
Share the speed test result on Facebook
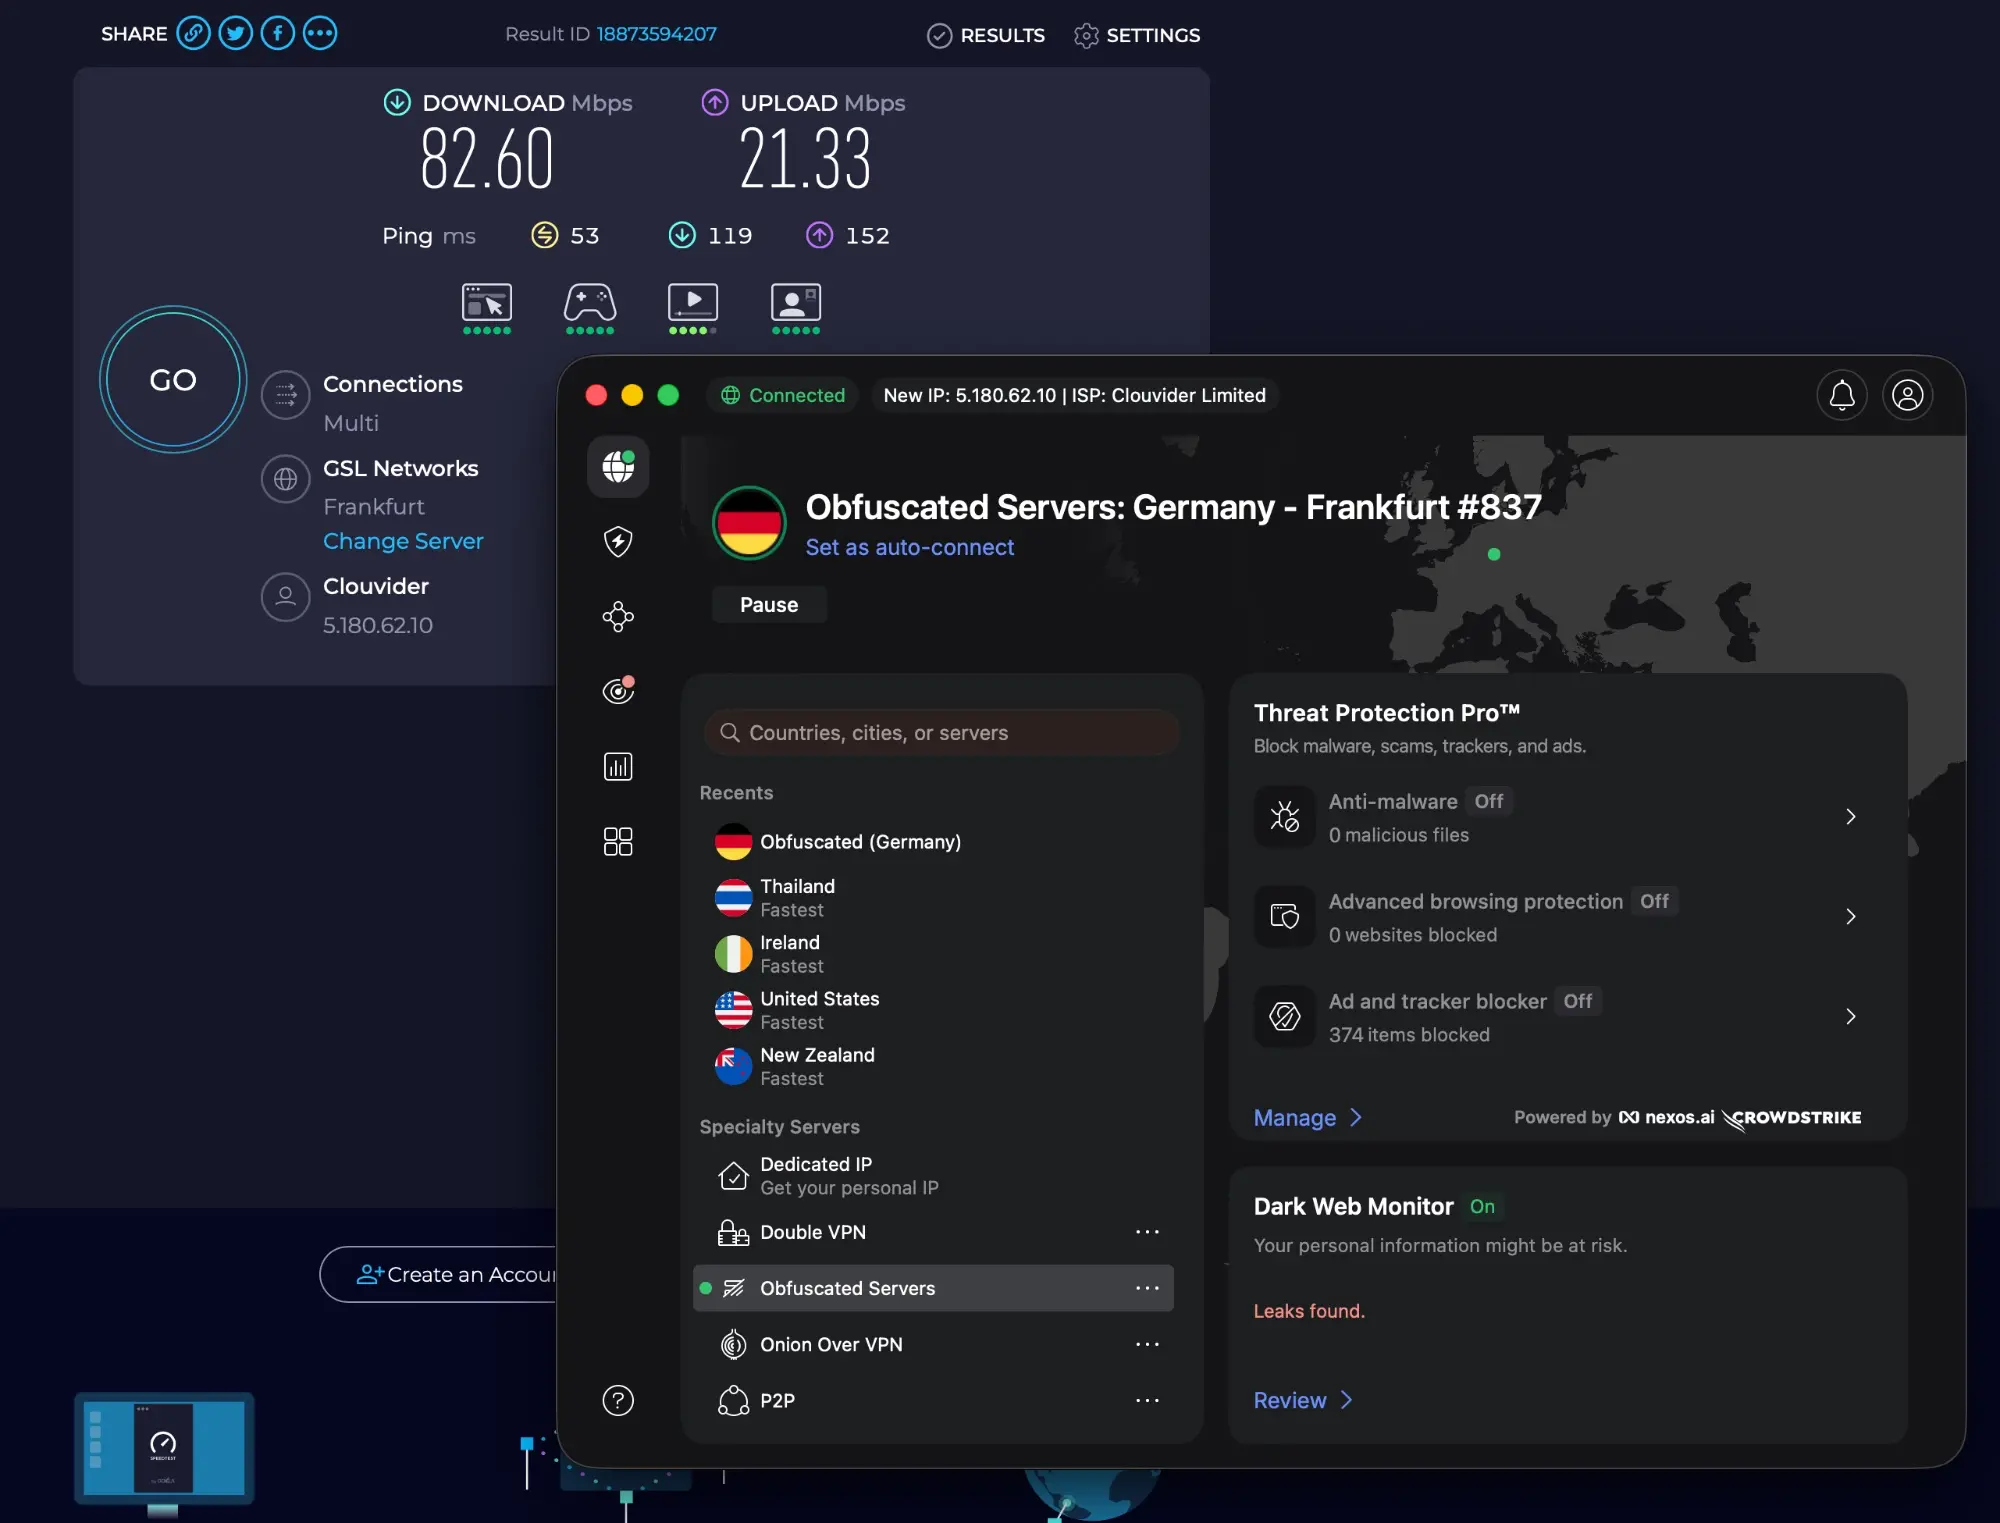pyautogui.click(x=277, y=33)
